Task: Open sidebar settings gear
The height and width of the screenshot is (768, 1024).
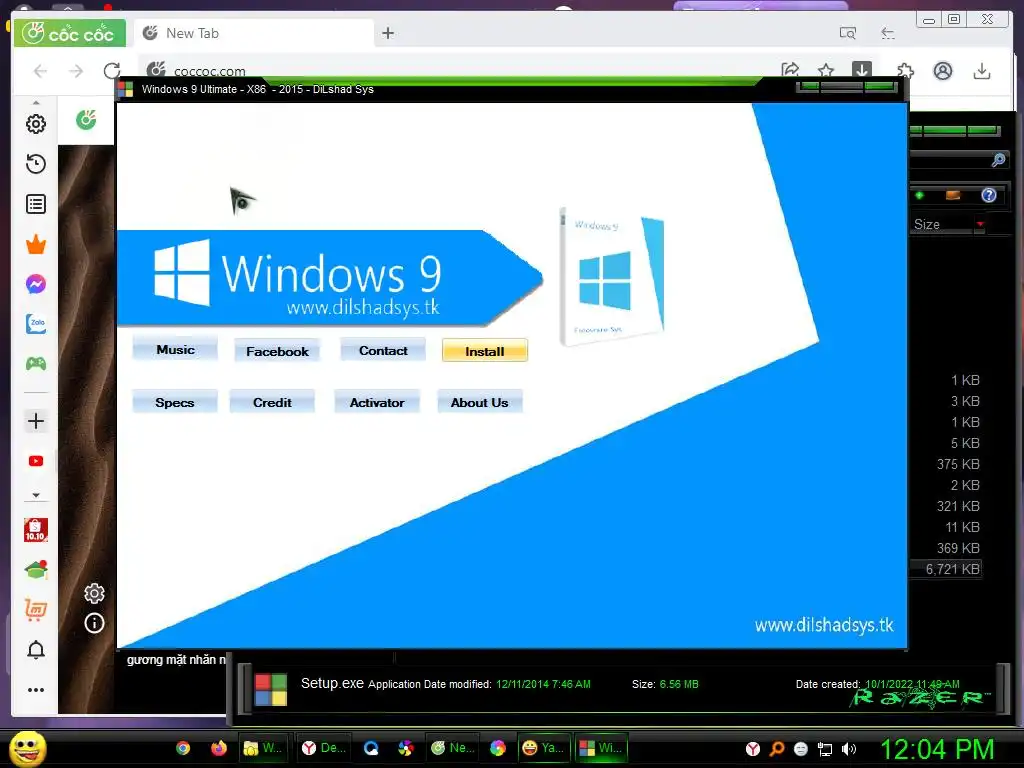Action: pos(36,124)
